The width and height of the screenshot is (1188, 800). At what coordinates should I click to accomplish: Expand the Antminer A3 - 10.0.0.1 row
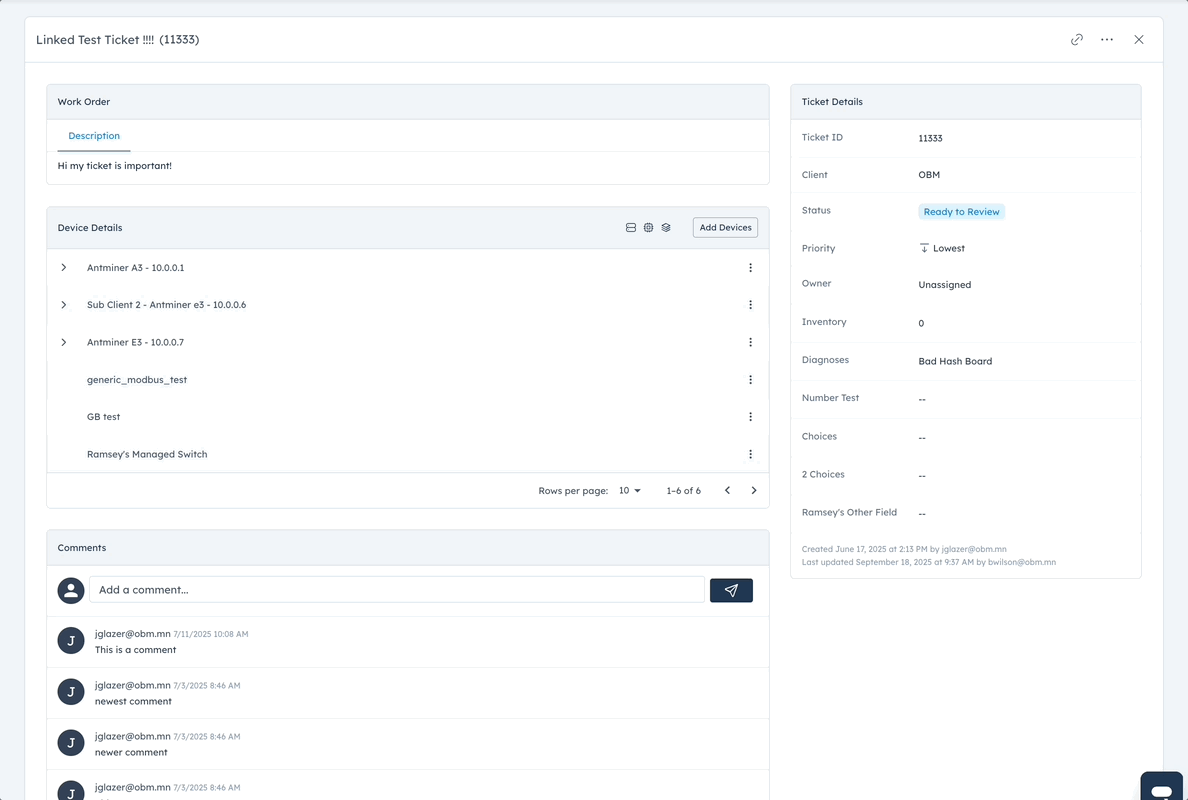64,268
